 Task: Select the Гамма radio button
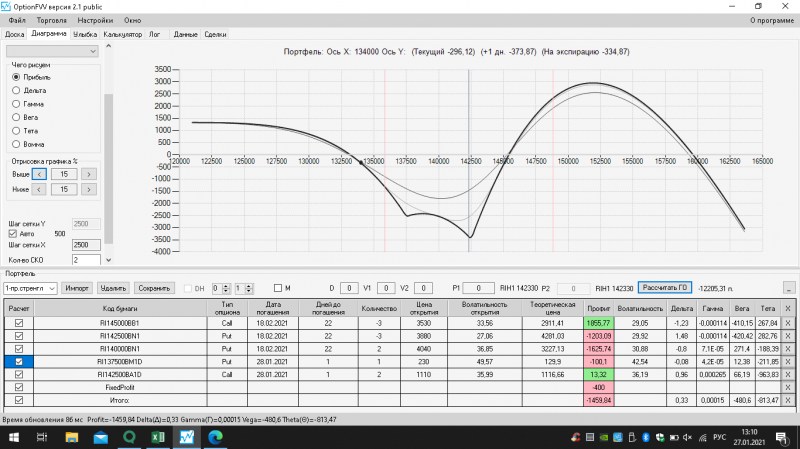point(16,104)
